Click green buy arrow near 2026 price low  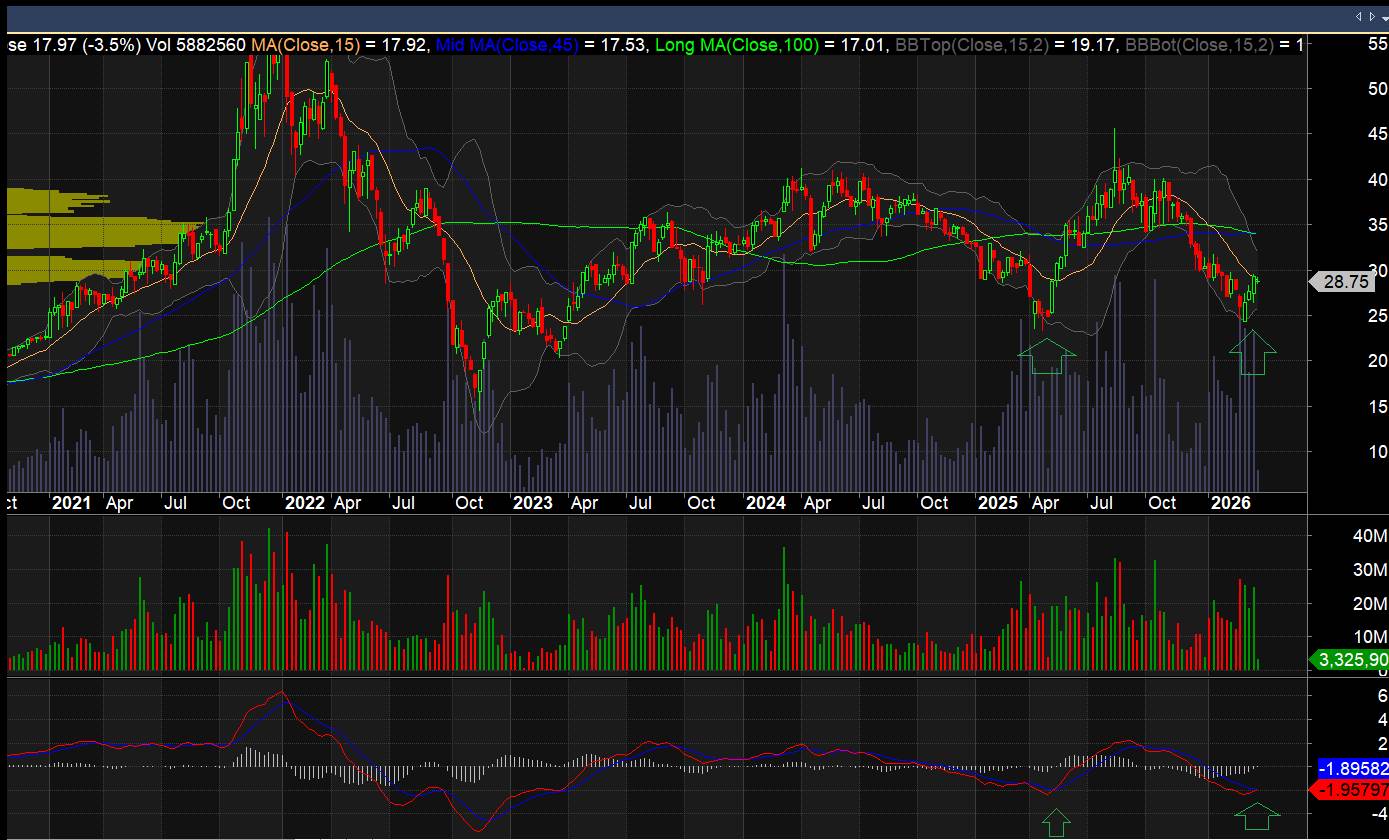(1252, 353)
